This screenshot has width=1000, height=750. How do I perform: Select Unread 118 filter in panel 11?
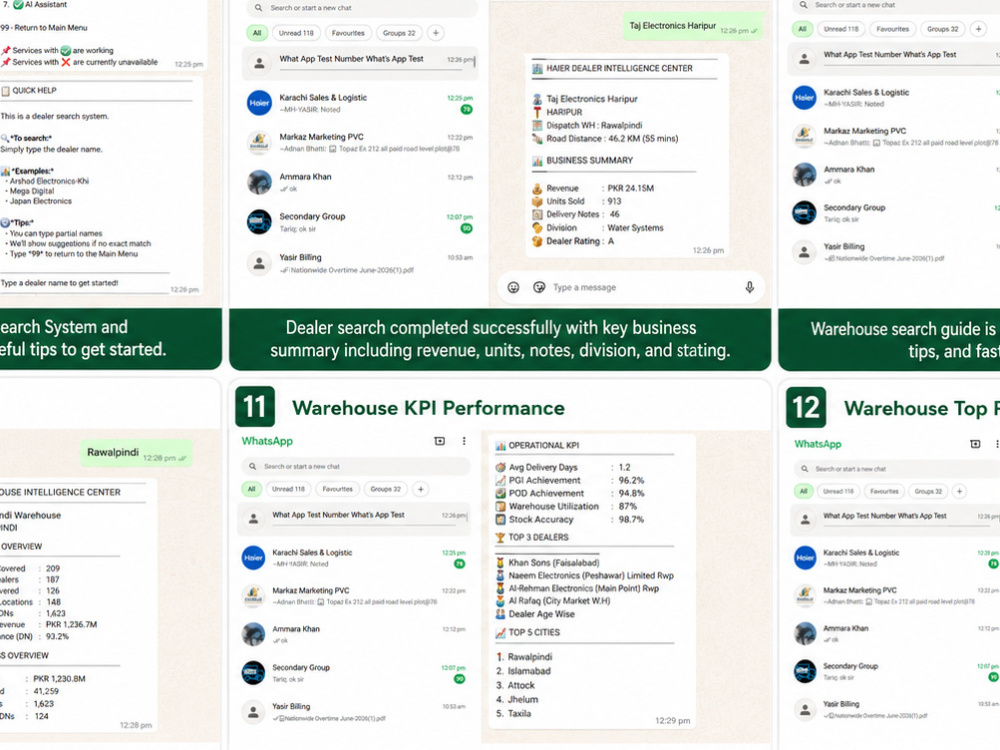[x=288, y=489]
